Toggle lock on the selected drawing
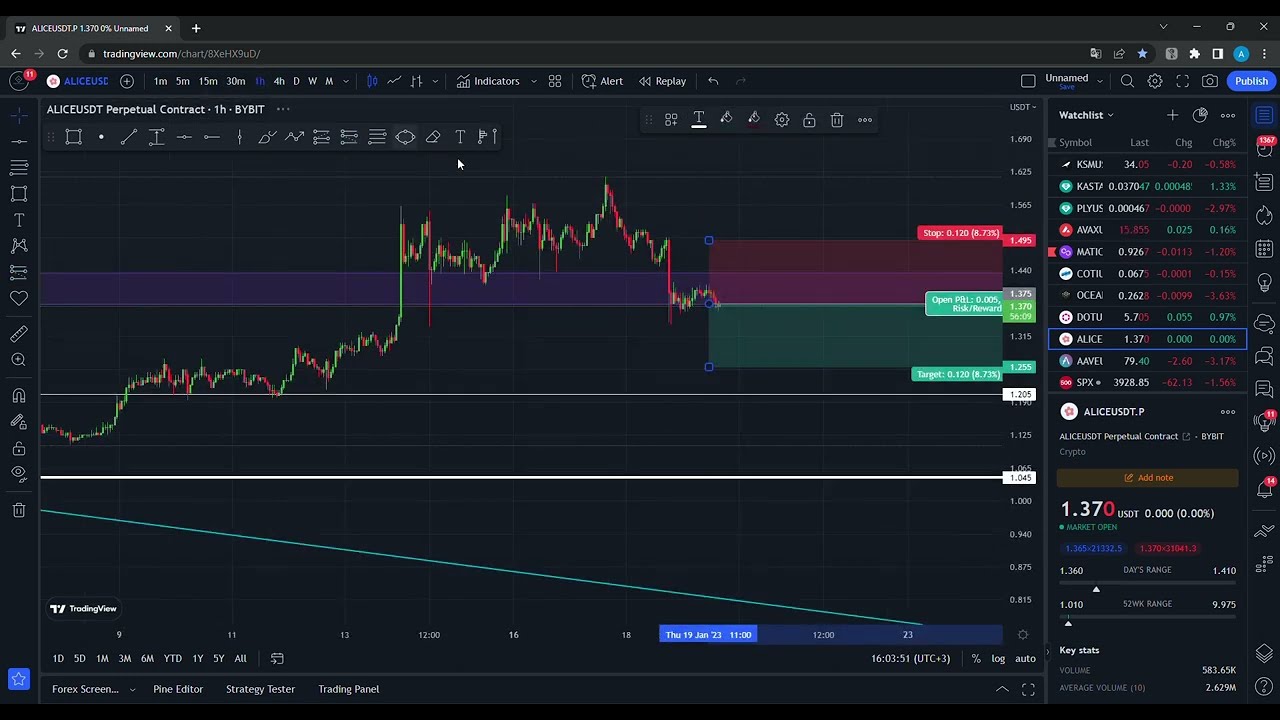This screenshot has width=1280, height=720. click(809, 120)
